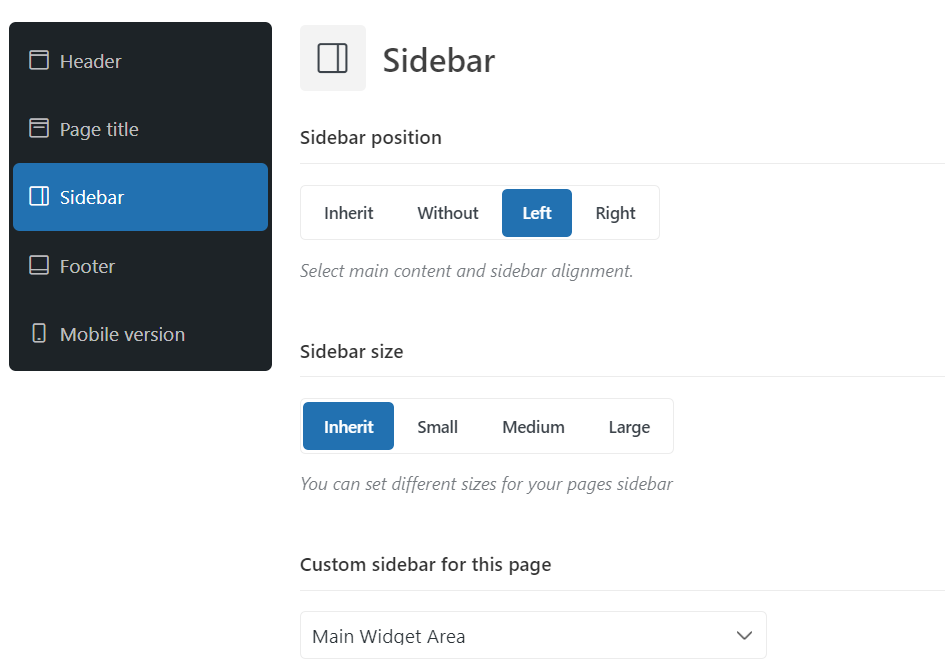The height and width of the screenshot is (670, 945).
Task: Click the Header layout icon in the menu
Action: [x=39, y=60]
